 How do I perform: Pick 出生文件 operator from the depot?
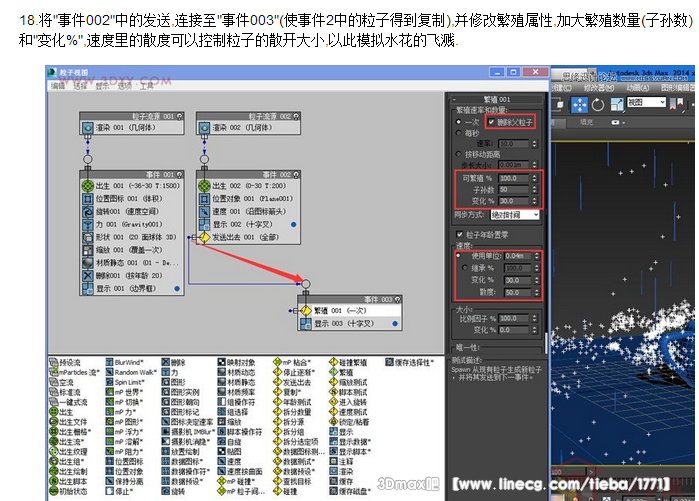pyautogui.click(x=68, y=422)
